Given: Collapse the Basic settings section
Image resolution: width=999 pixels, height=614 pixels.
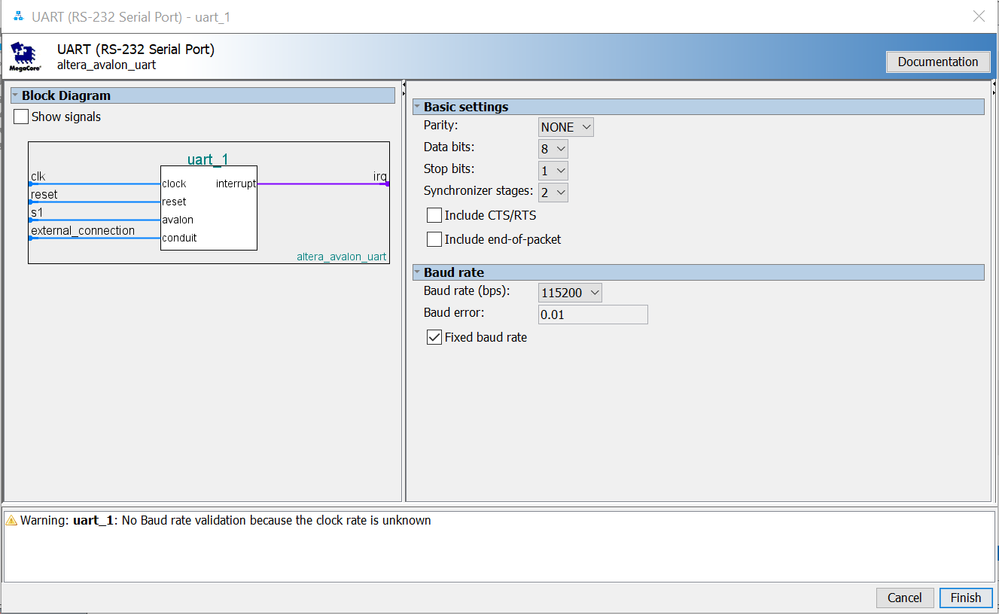Looking at the screenshot, I should (x=418, y=107).
